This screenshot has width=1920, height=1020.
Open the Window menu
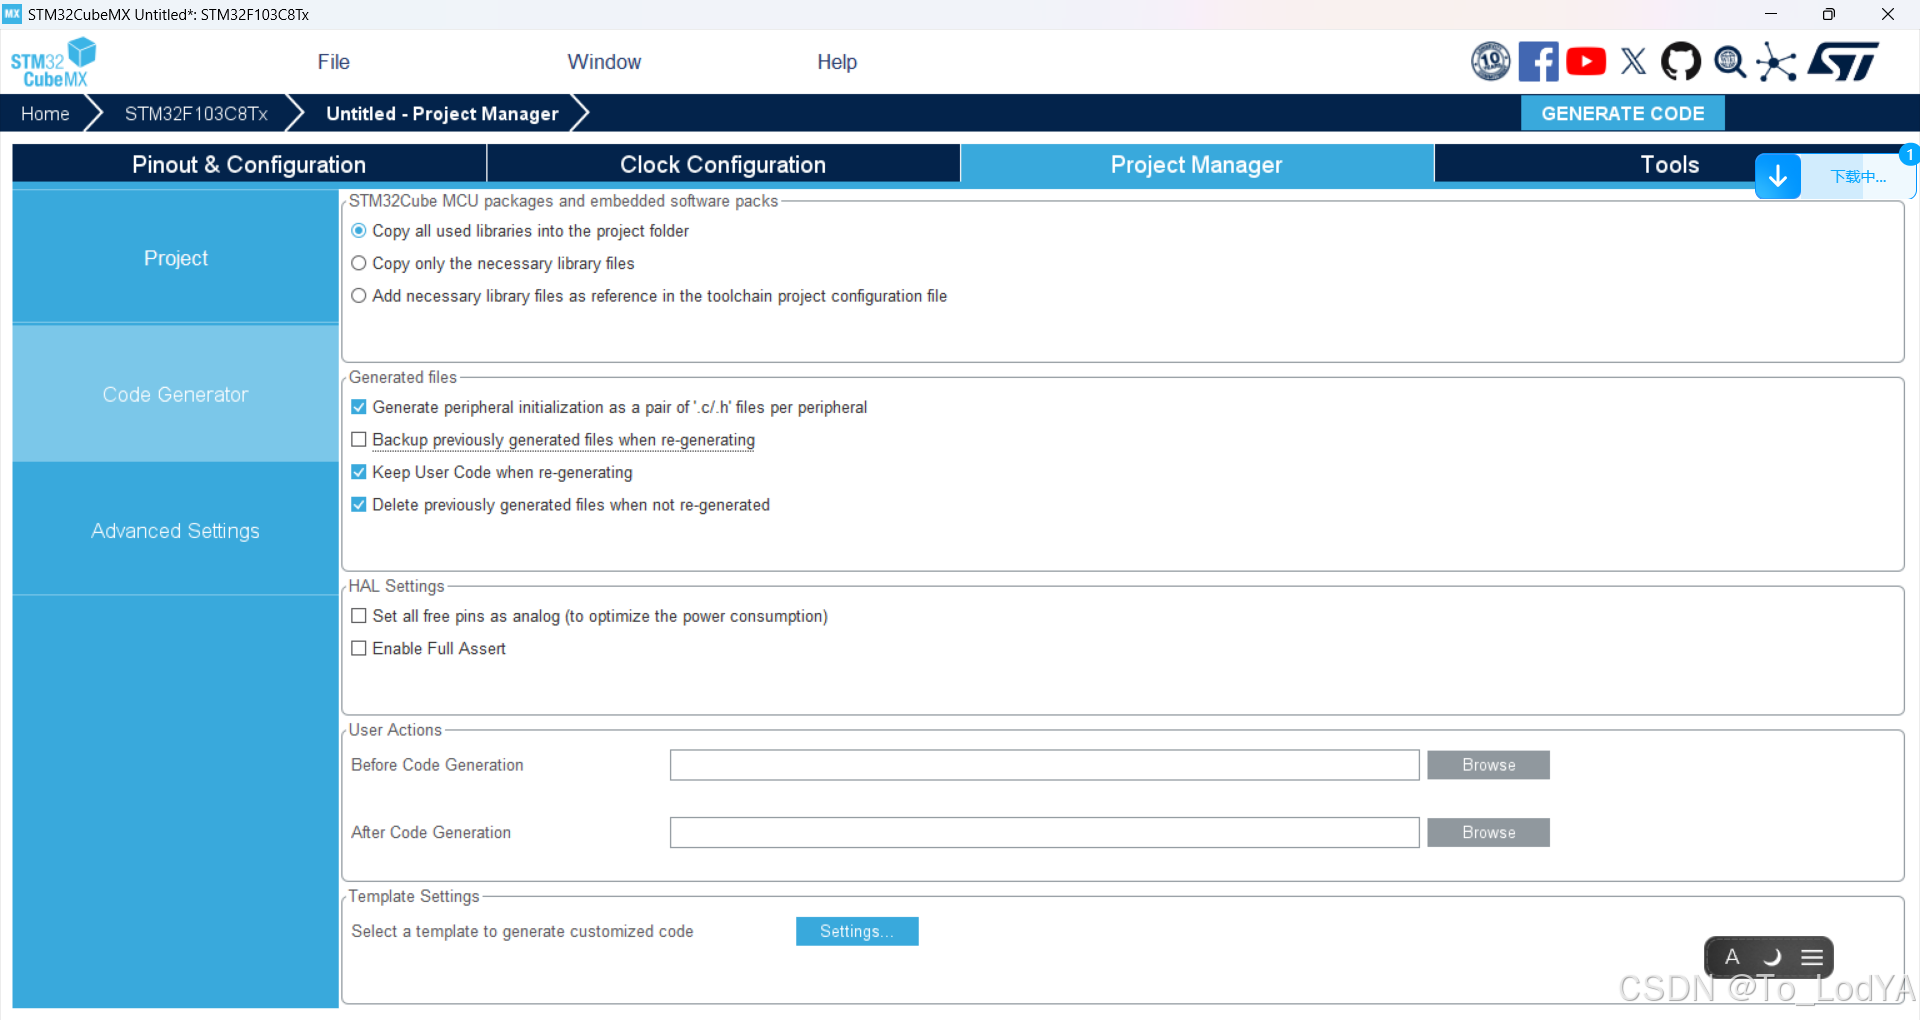[604, 62]
